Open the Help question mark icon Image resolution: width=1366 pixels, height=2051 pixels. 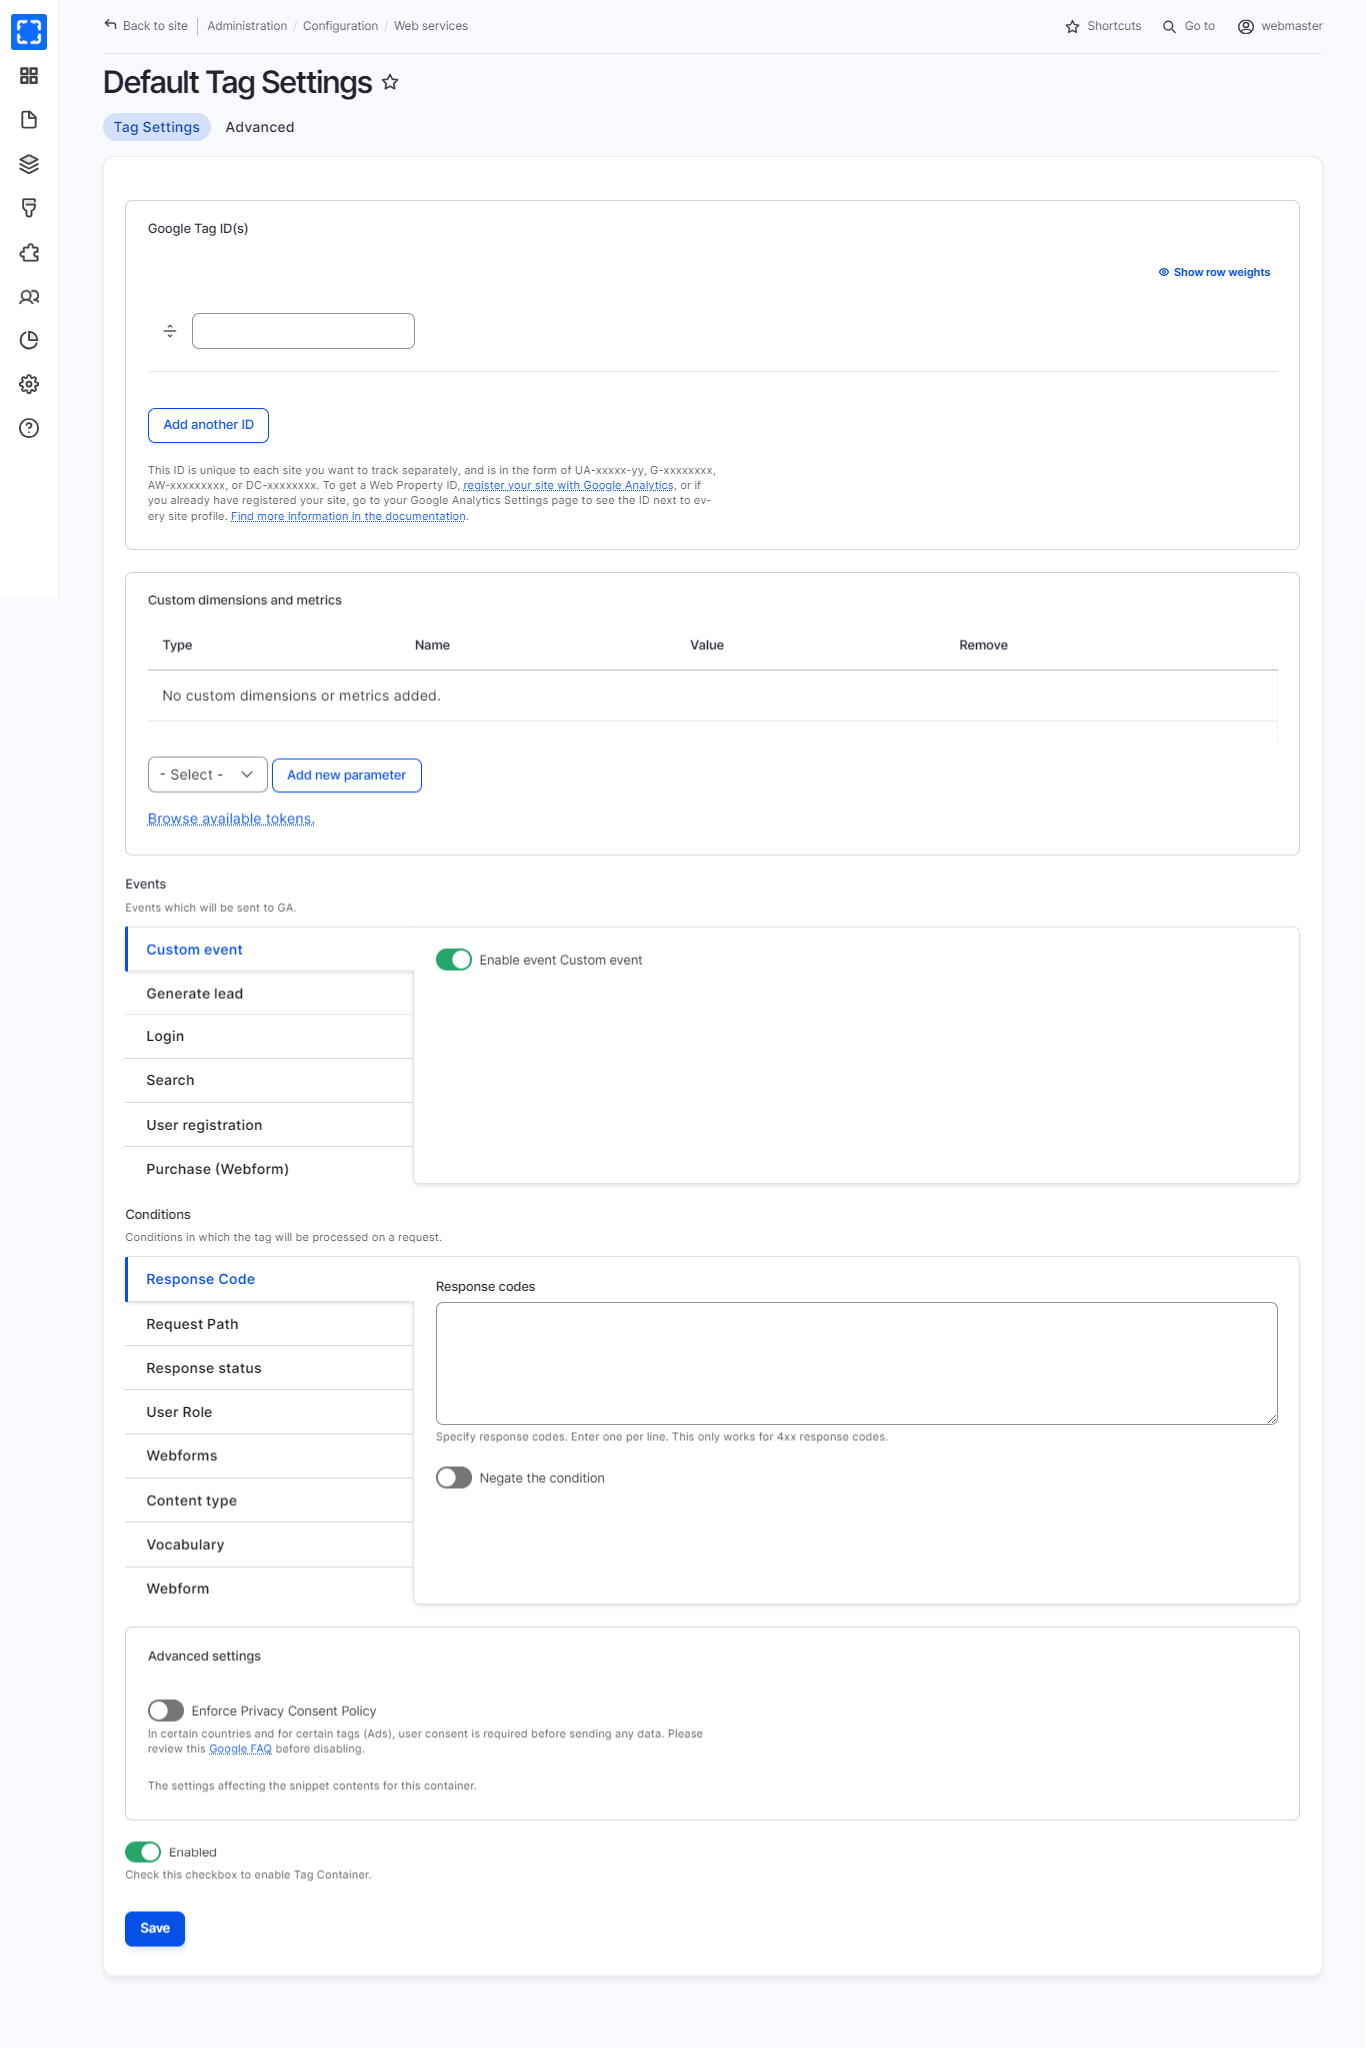coord(29,428)
